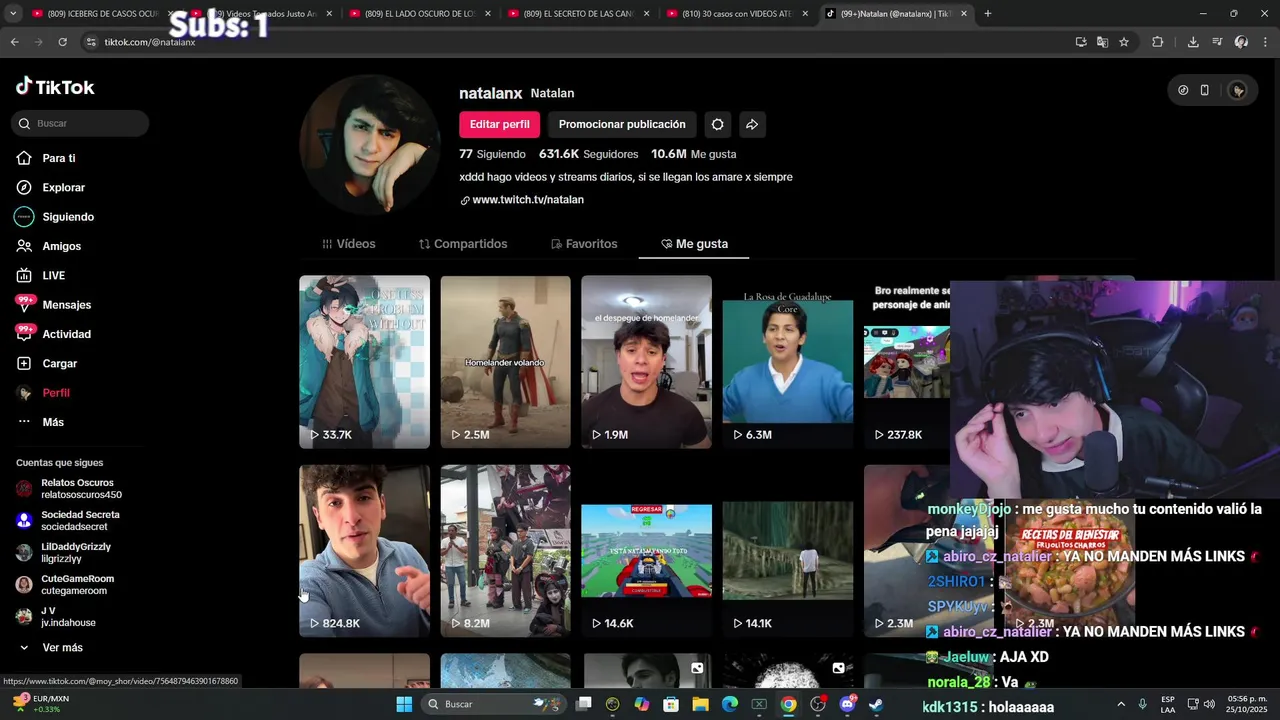Open the Actividad notifications
The image size is (1280, 720).
click(66, 334)
